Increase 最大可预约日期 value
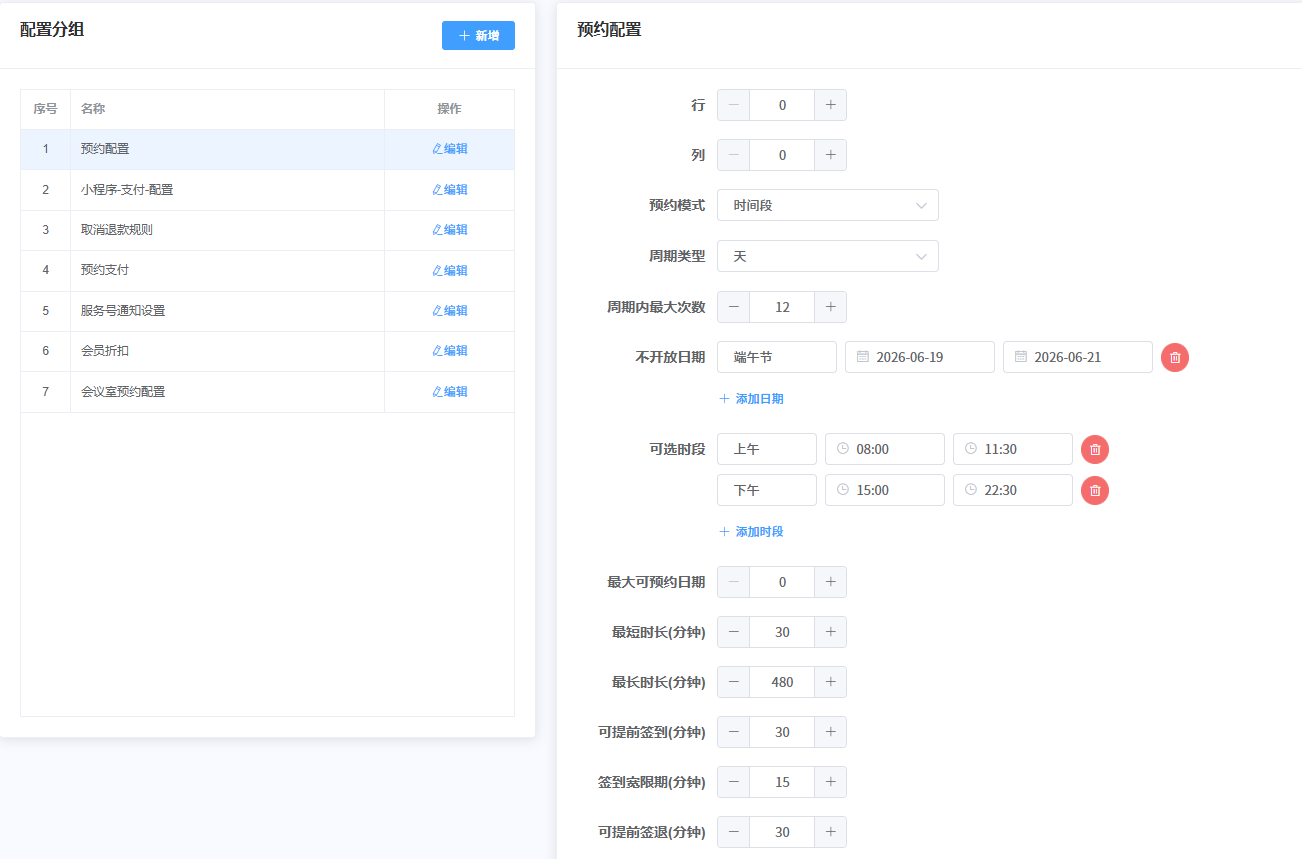Image resolution: width=1302 pixels, height=859 pixels. coord(831,582)
